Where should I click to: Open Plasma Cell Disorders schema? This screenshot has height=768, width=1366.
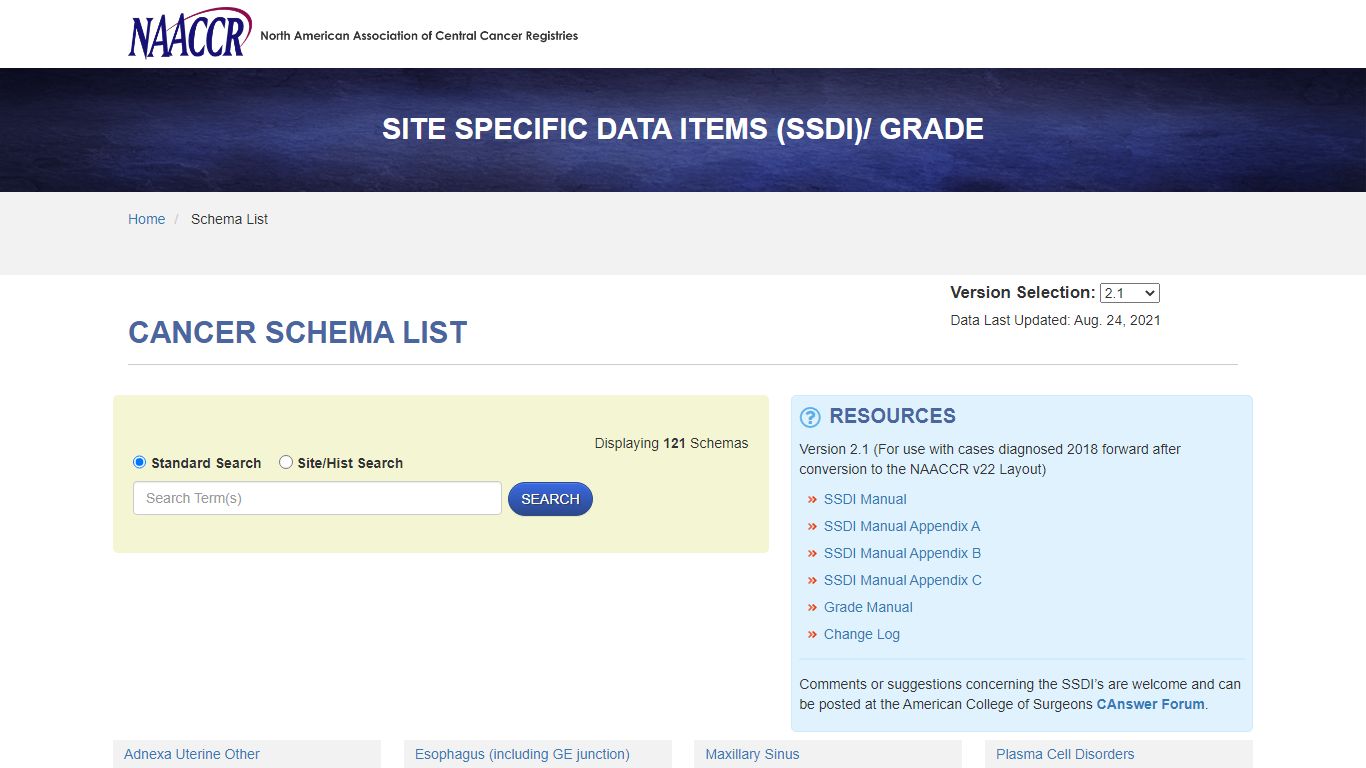1065,754
